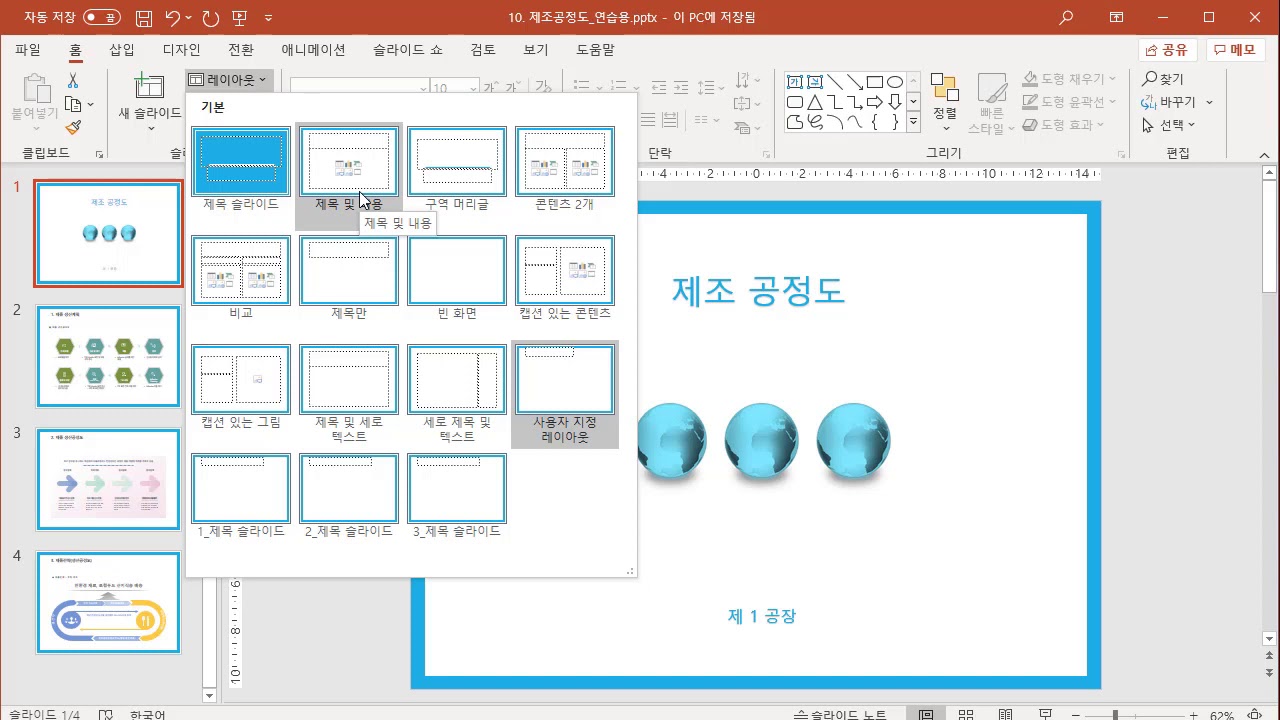Open the search magnifier in title bar
This screenshot has width=1280, height=720.
1066,17
